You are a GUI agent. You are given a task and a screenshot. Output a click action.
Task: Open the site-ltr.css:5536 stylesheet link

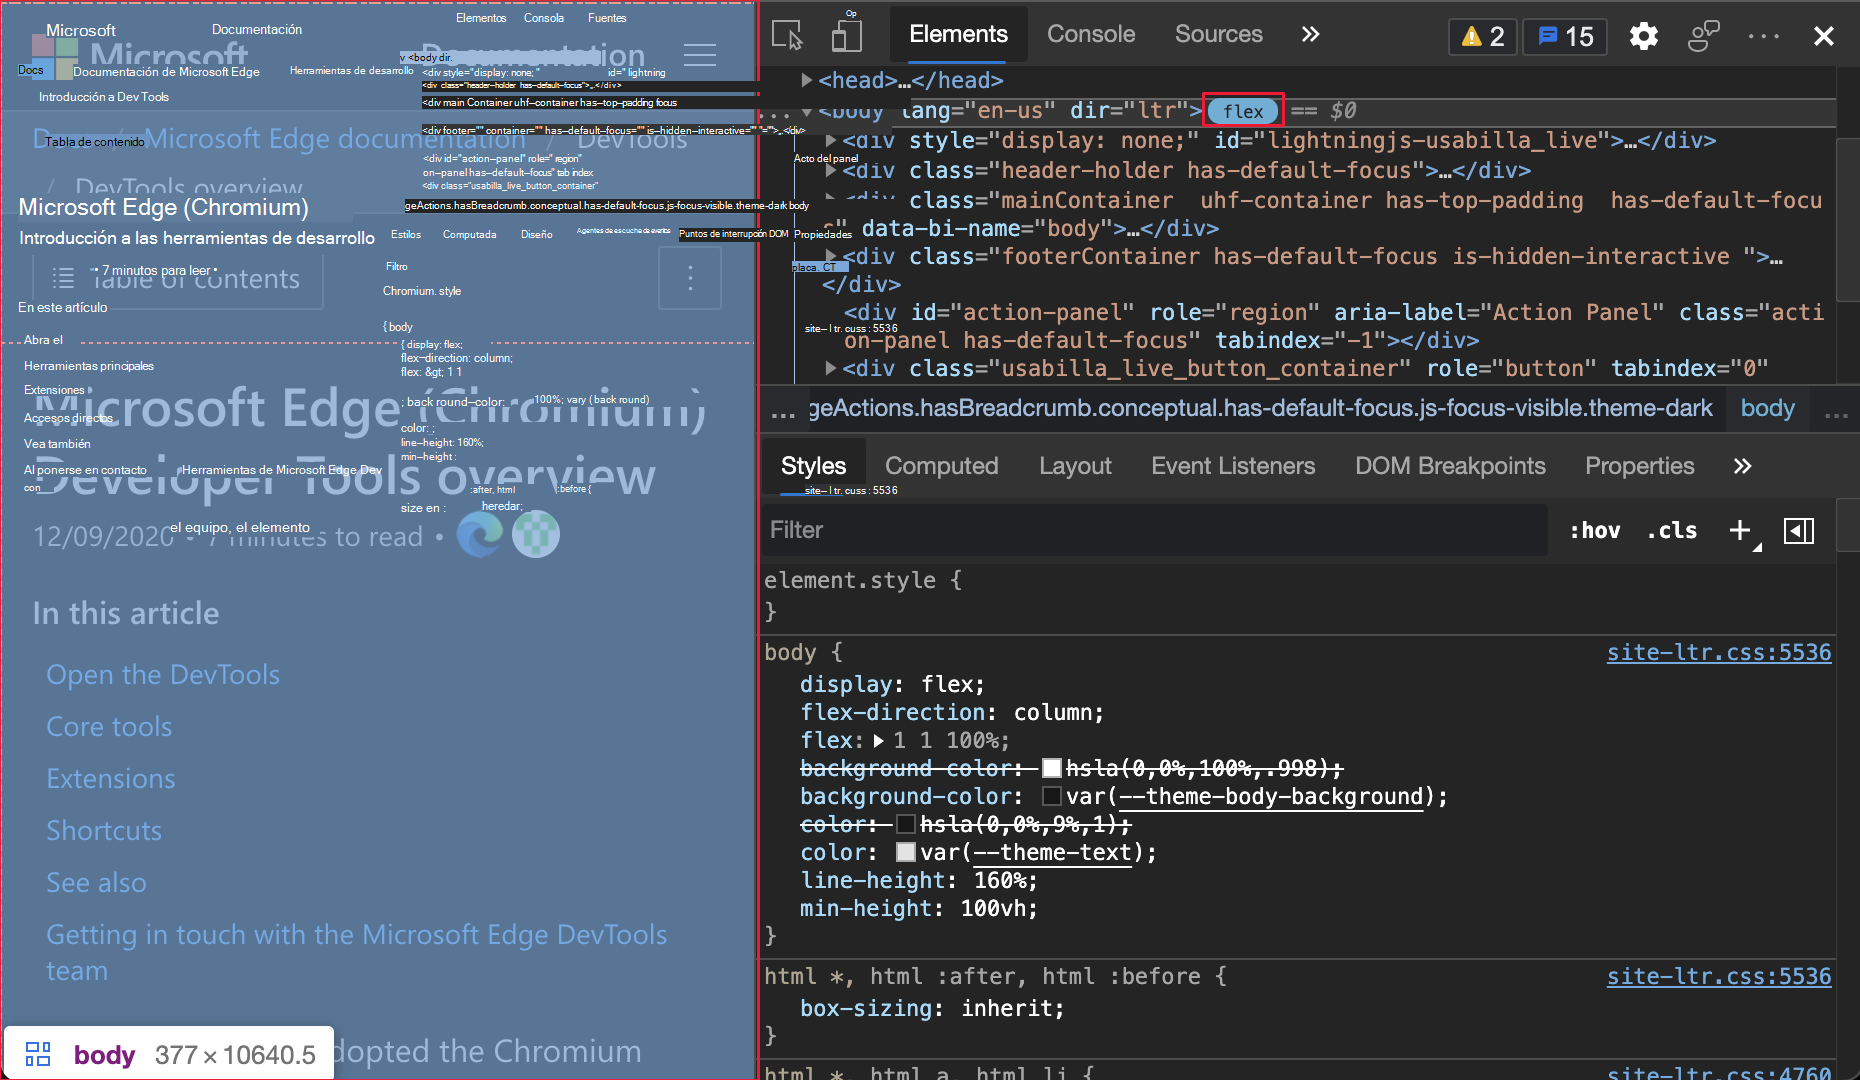[1718, 651]
